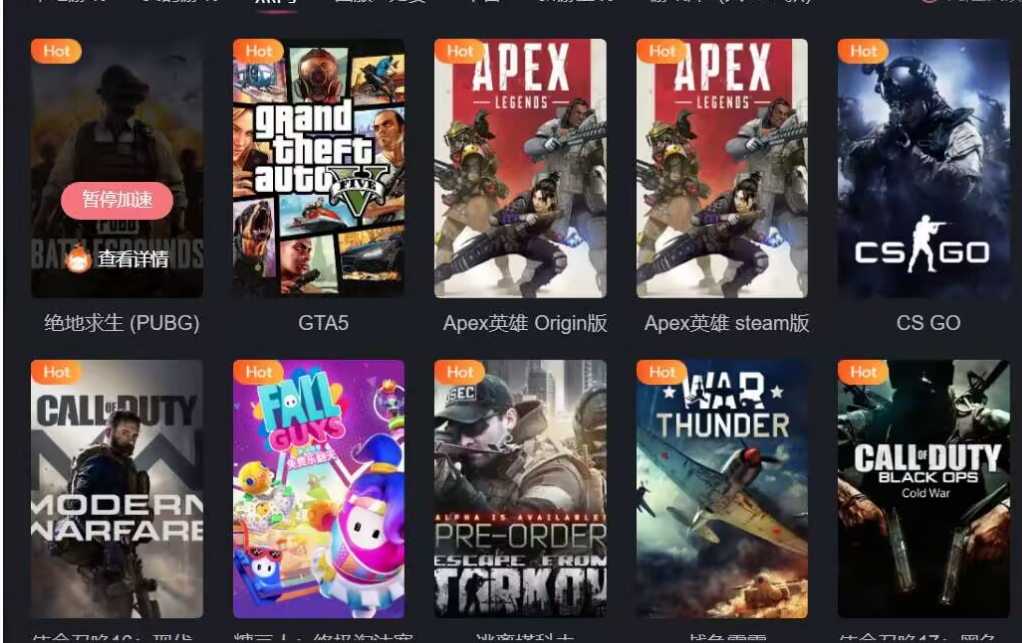Pause acceleration with the 暂停加速 button
This screenshot has width=1022, height=643.
click(x=117, y=200)
